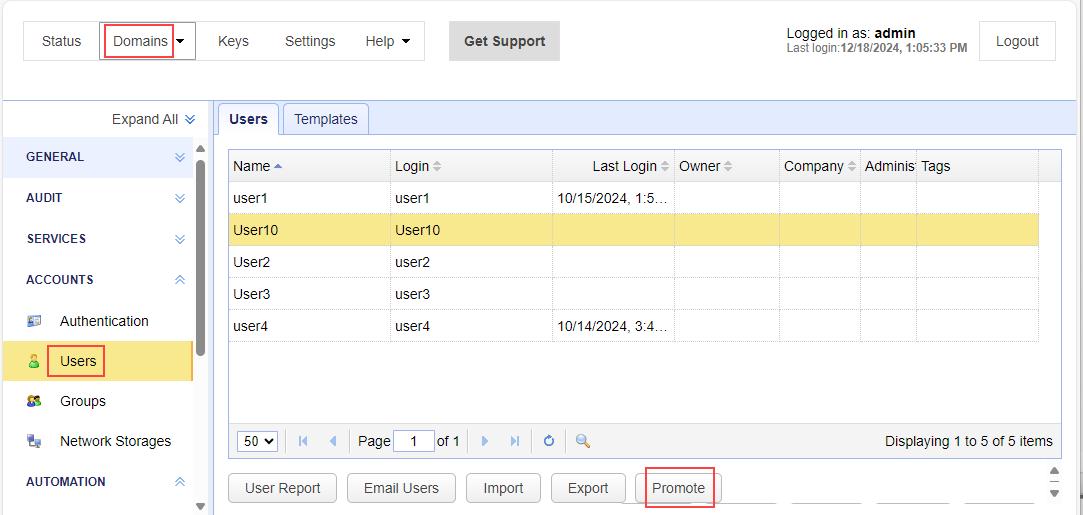Open the page size dropdown showing 50

pos(257,441)
